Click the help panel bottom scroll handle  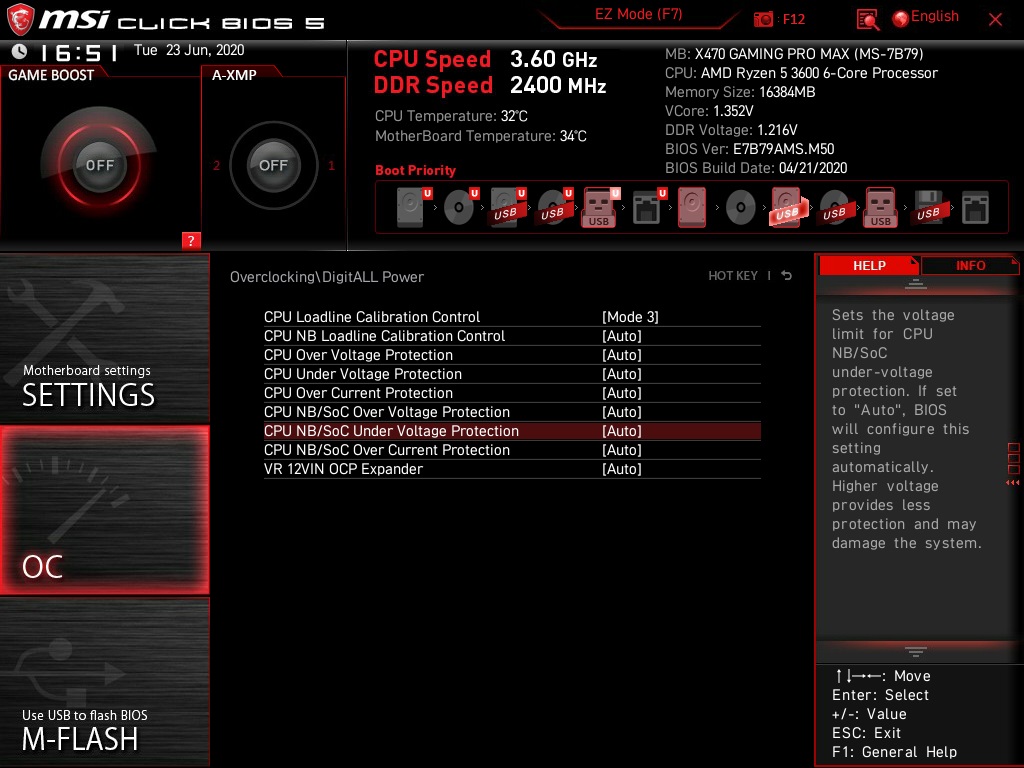tap(916, 652)
